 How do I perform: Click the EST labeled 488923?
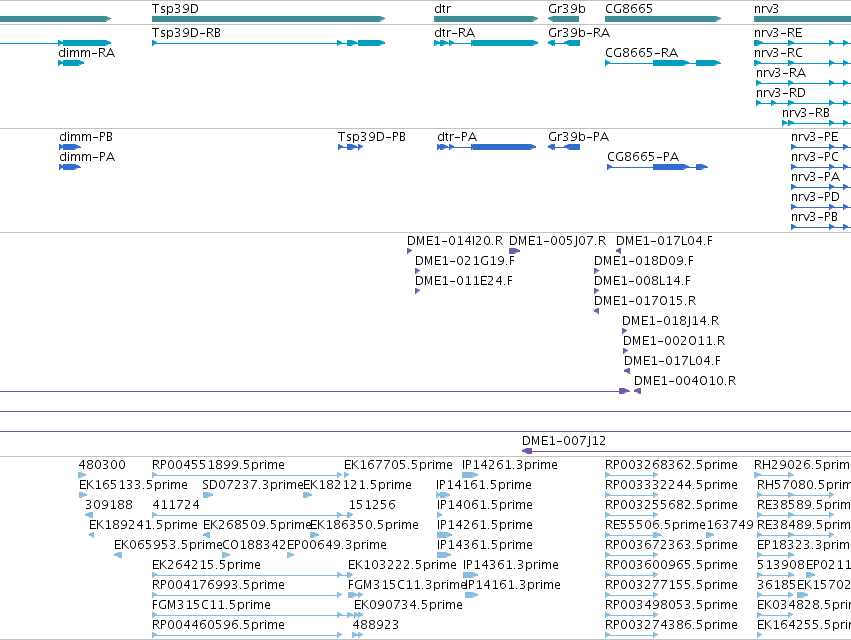click(x=376, y=625)
